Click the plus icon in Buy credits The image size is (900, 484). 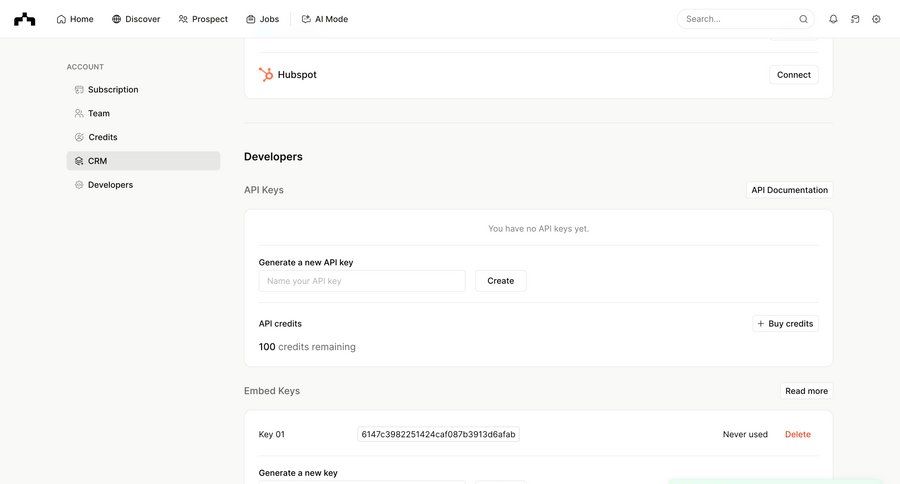coord(761,324)
